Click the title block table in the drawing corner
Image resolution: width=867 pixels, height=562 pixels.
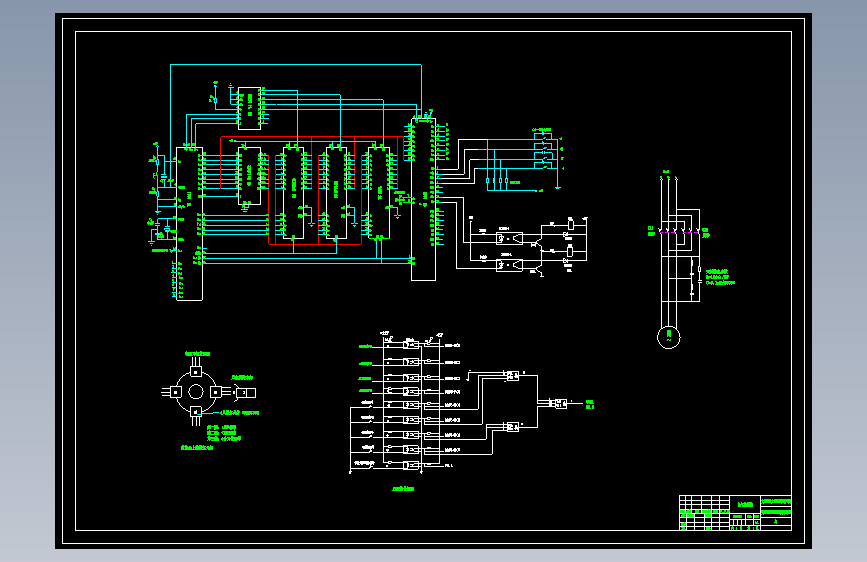point(735,513)
